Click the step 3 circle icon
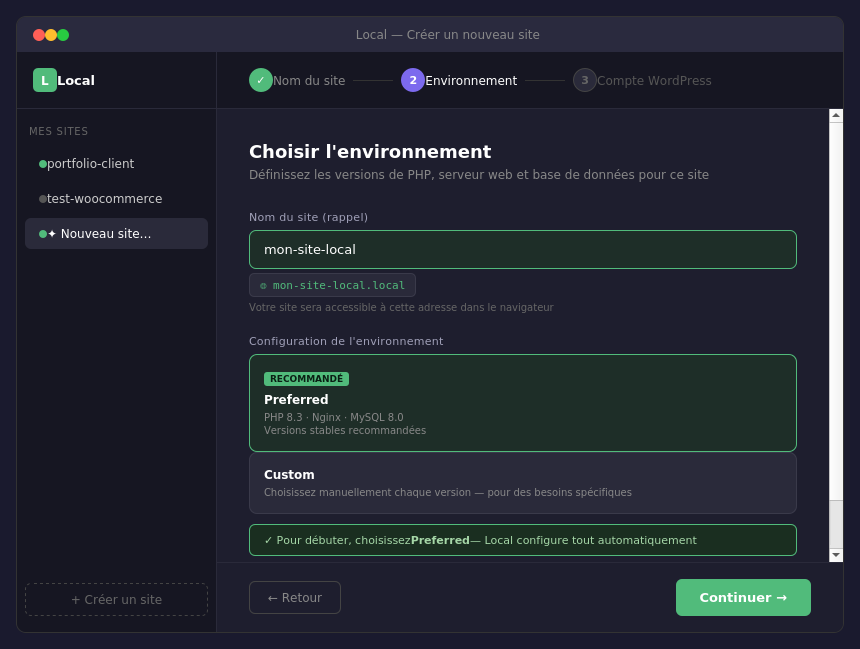 click(x=585, y=80)
